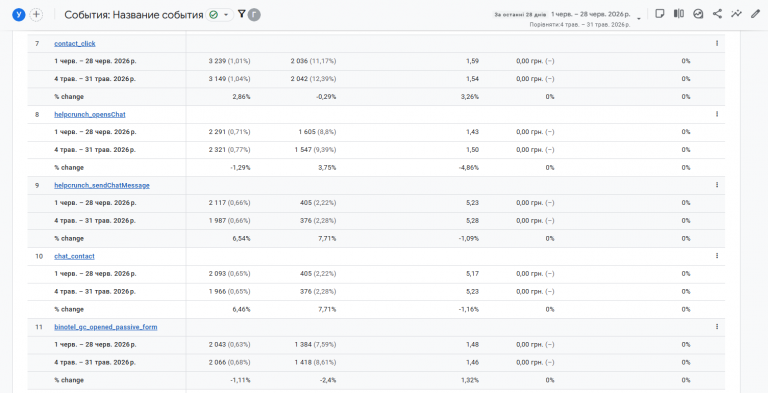
Task: Click the comparison period Порівняти text
Action: (x=580, y=24)
